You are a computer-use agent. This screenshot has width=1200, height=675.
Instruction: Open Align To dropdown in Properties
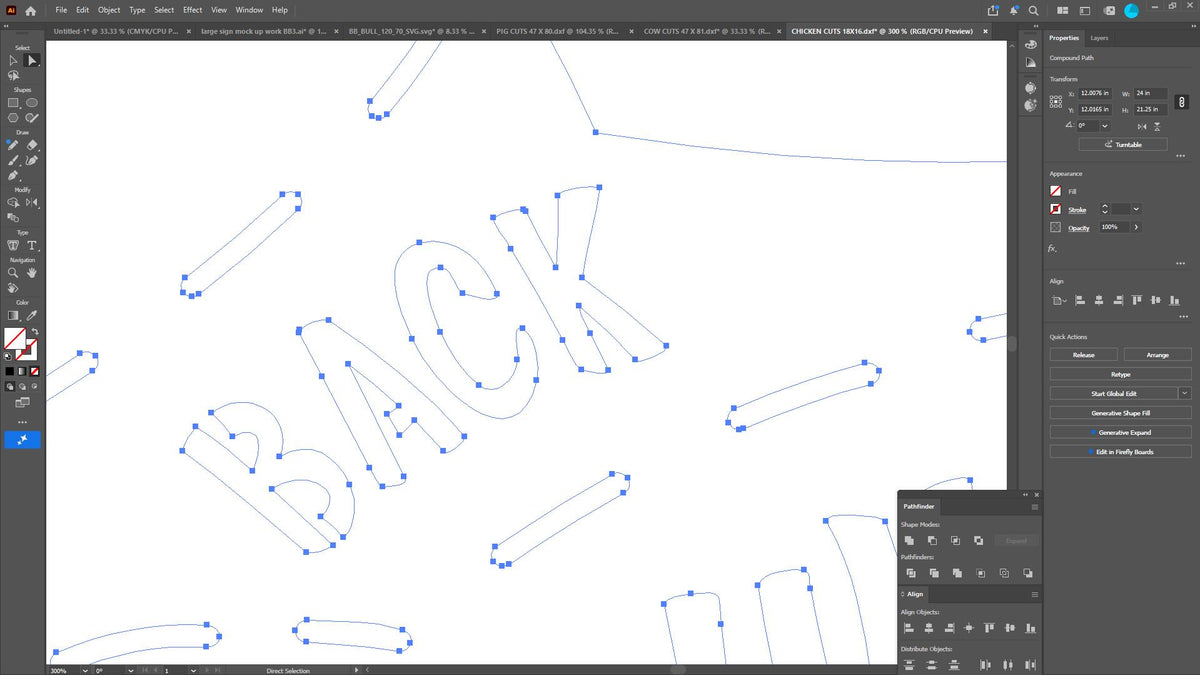click(x=1059, y=300)
